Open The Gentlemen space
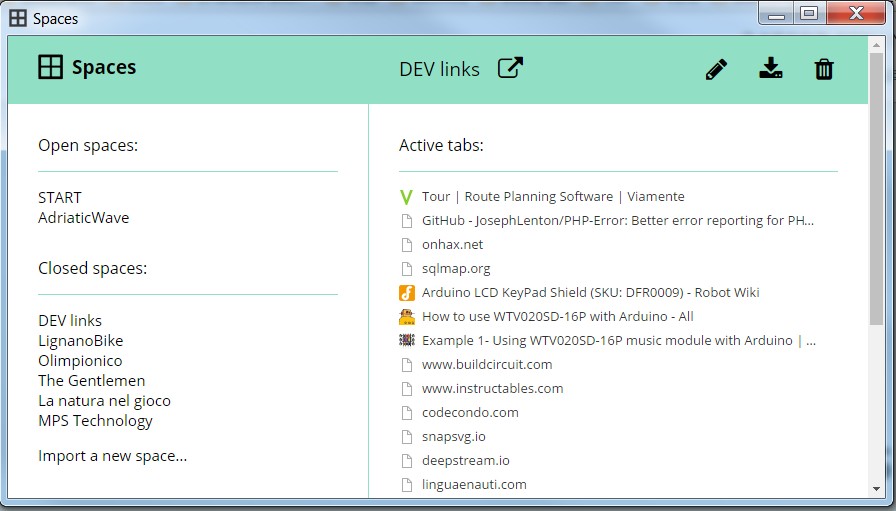The height and width of the screenshot is (511, 896). point(91,381)
